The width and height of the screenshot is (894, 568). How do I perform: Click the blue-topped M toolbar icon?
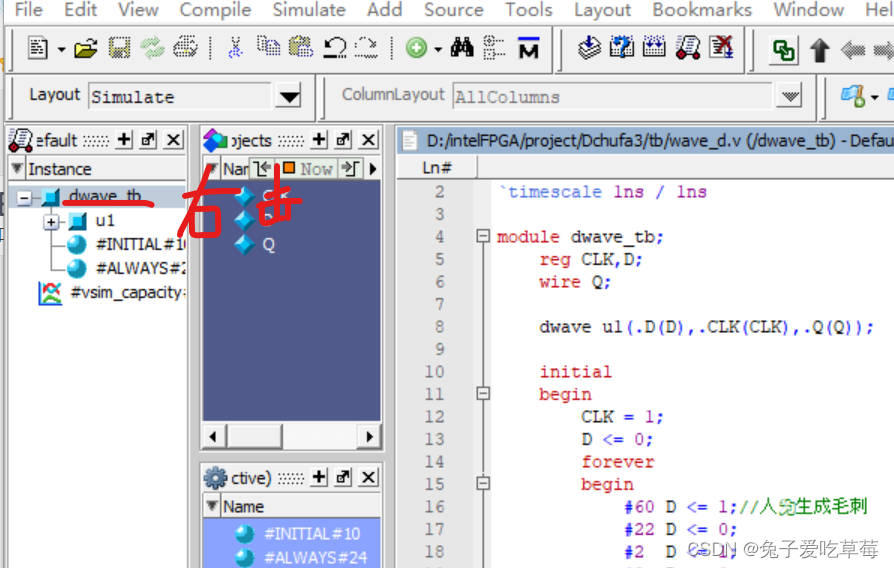point(529,48)
